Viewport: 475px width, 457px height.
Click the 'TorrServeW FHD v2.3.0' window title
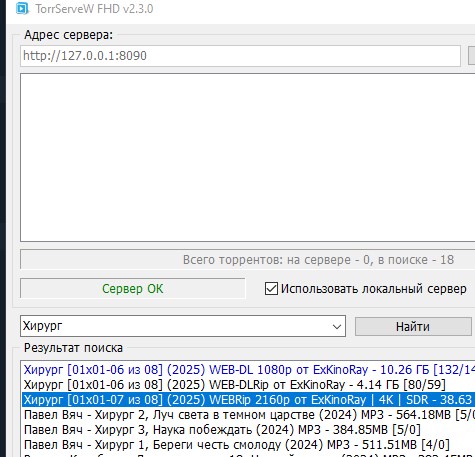click(94, 9)
